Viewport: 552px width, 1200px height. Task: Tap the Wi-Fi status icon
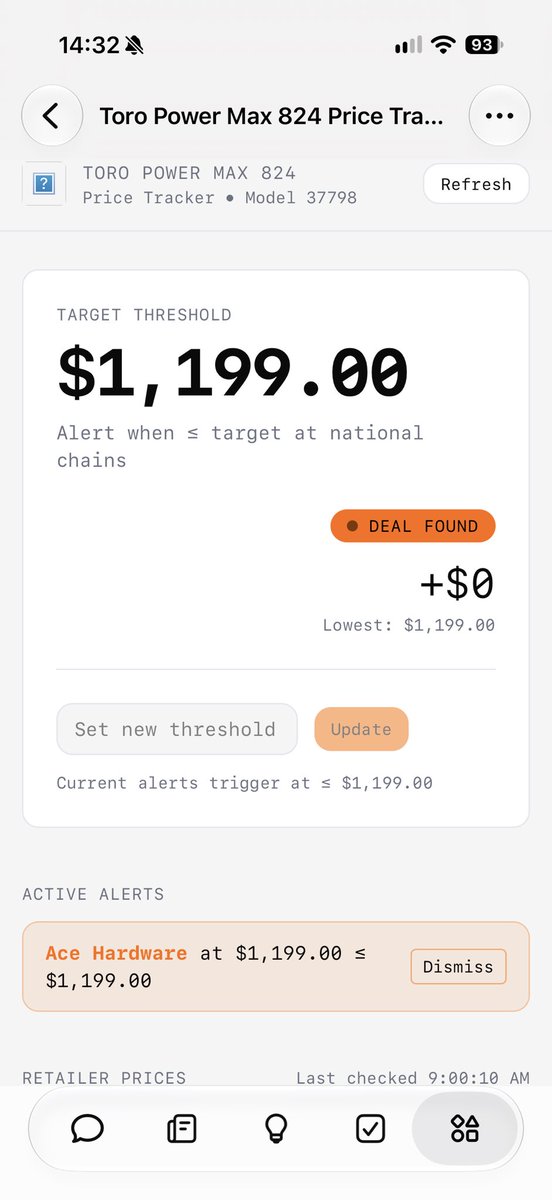click(x=442, y=45)
